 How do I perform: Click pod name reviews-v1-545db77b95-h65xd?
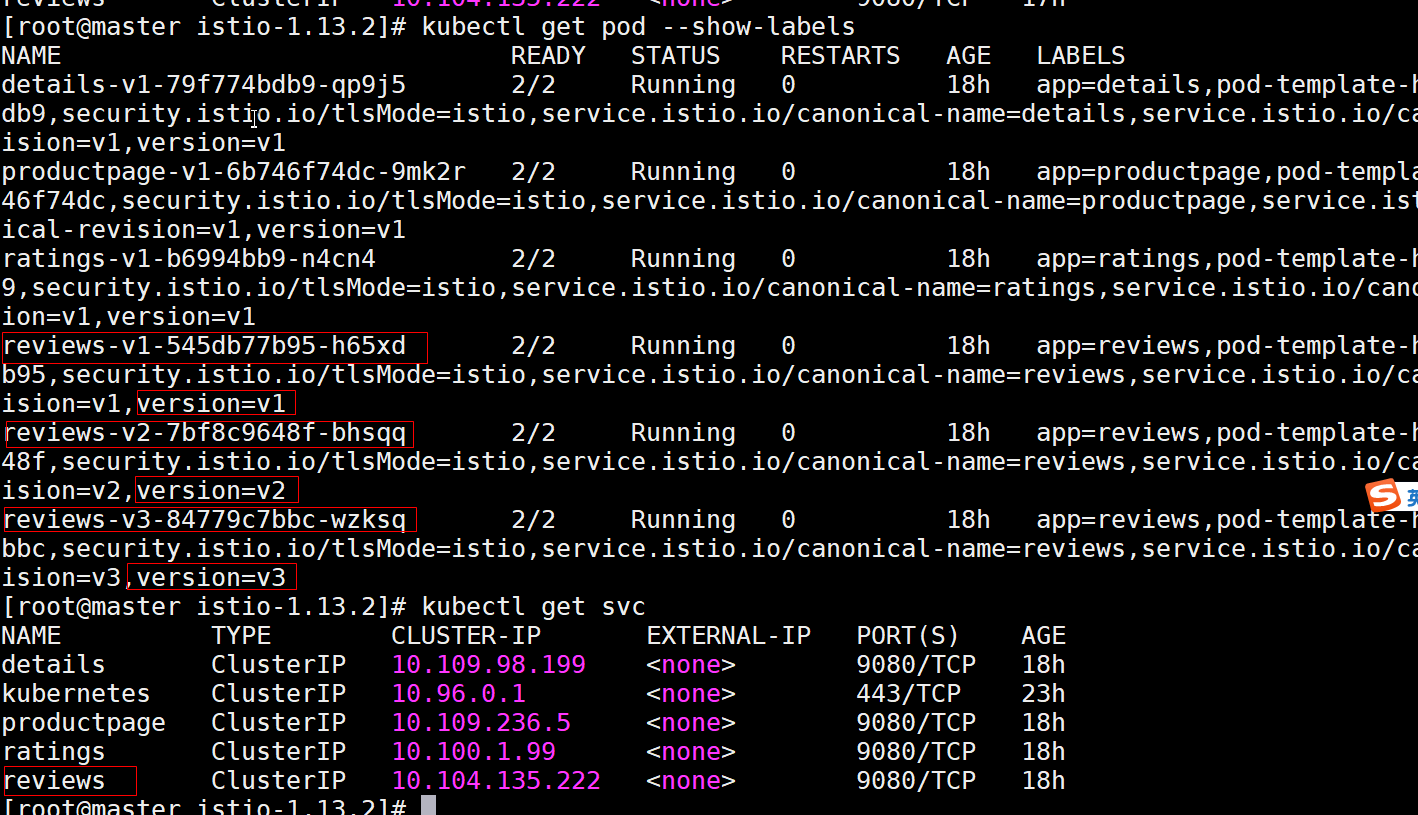click(204, 346)
